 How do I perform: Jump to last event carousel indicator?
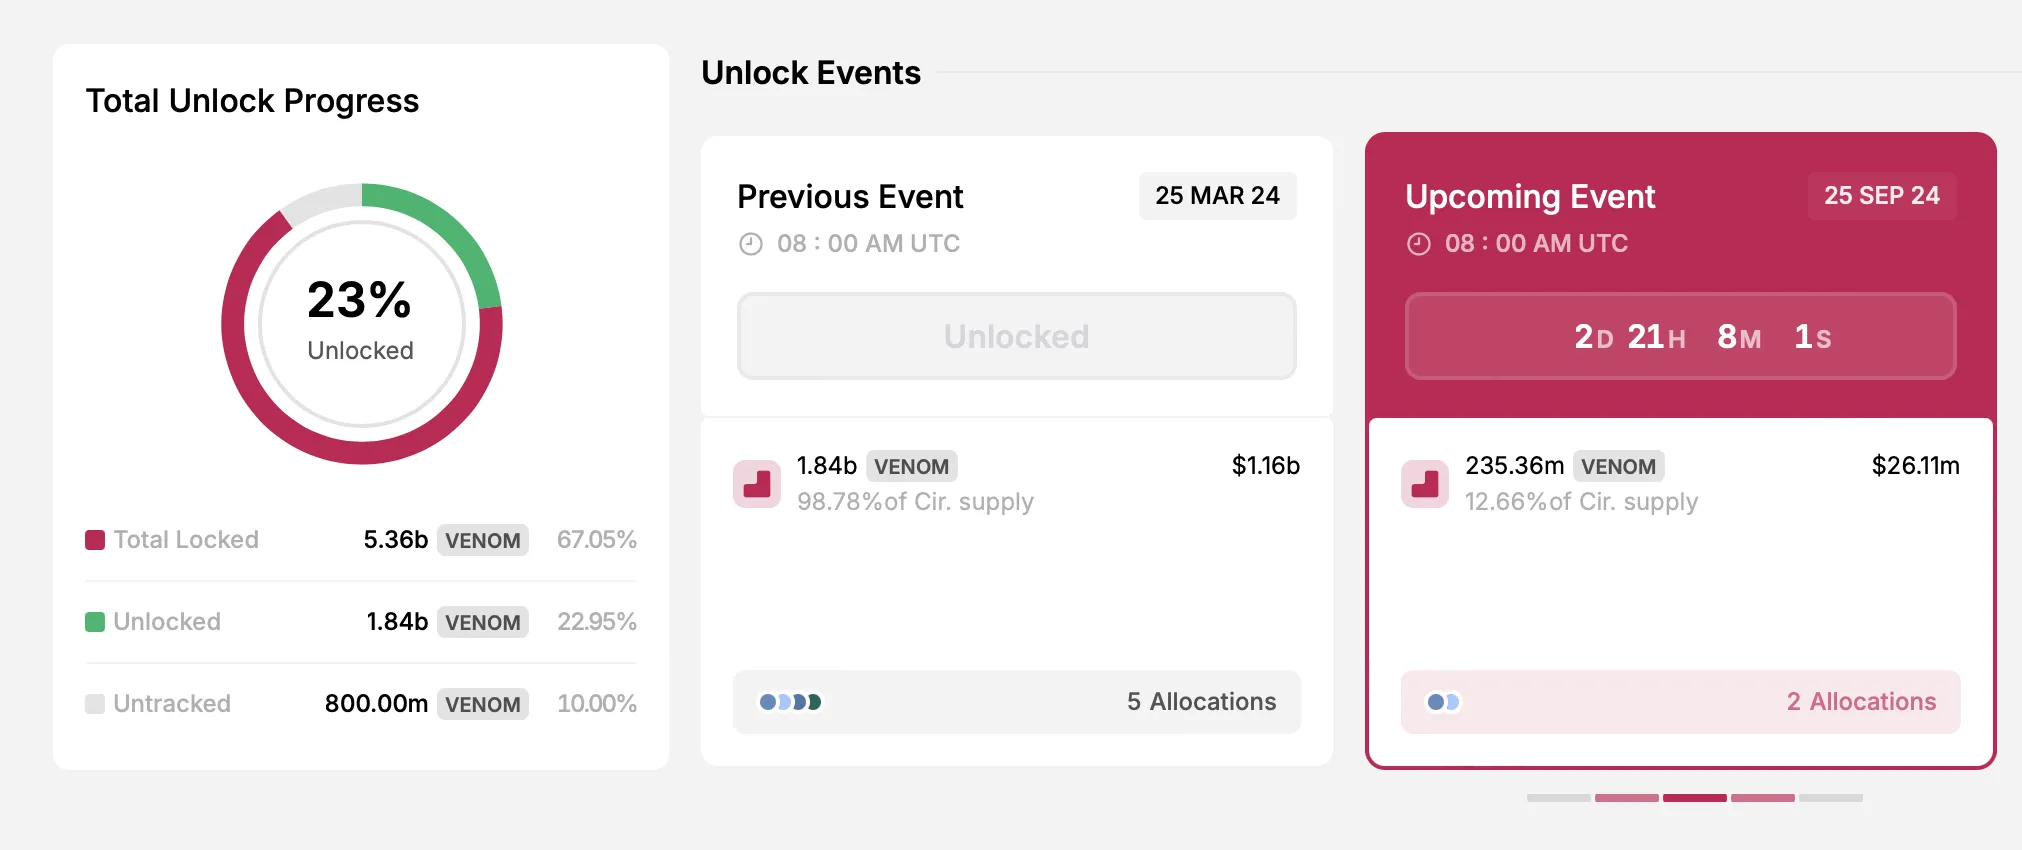1831,798
